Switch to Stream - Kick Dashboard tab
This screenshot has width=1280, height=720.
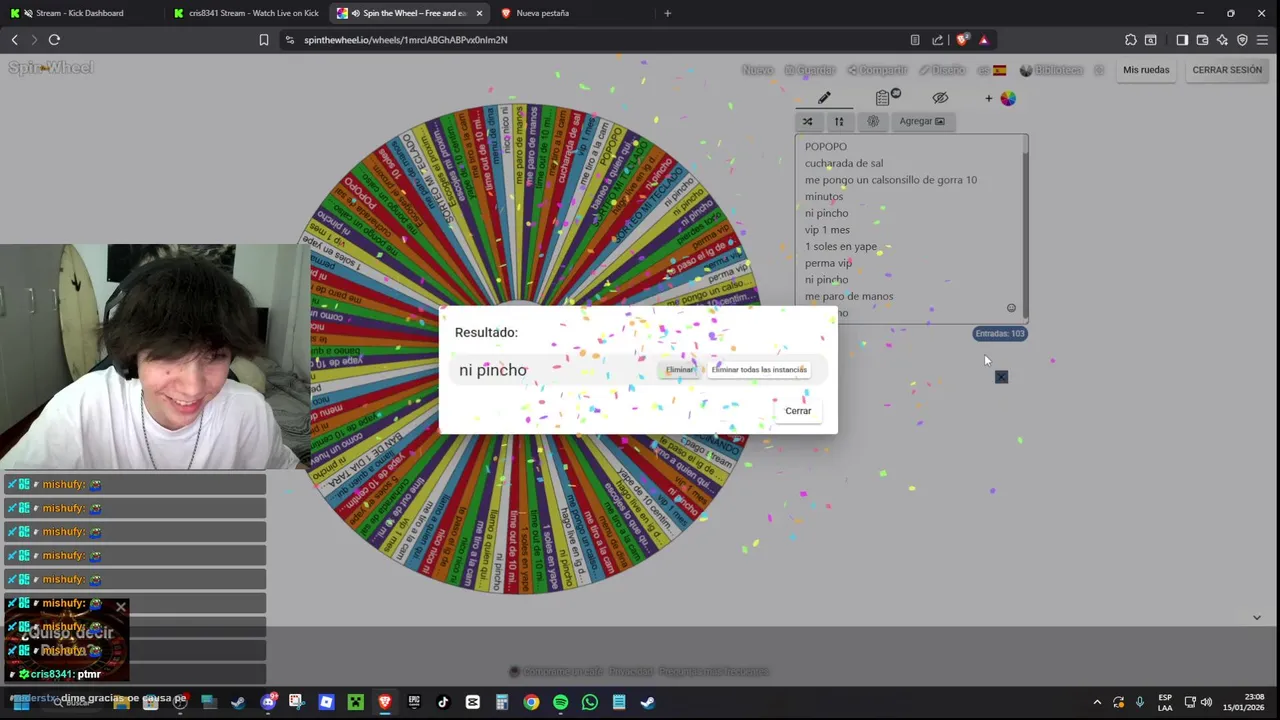80,13
